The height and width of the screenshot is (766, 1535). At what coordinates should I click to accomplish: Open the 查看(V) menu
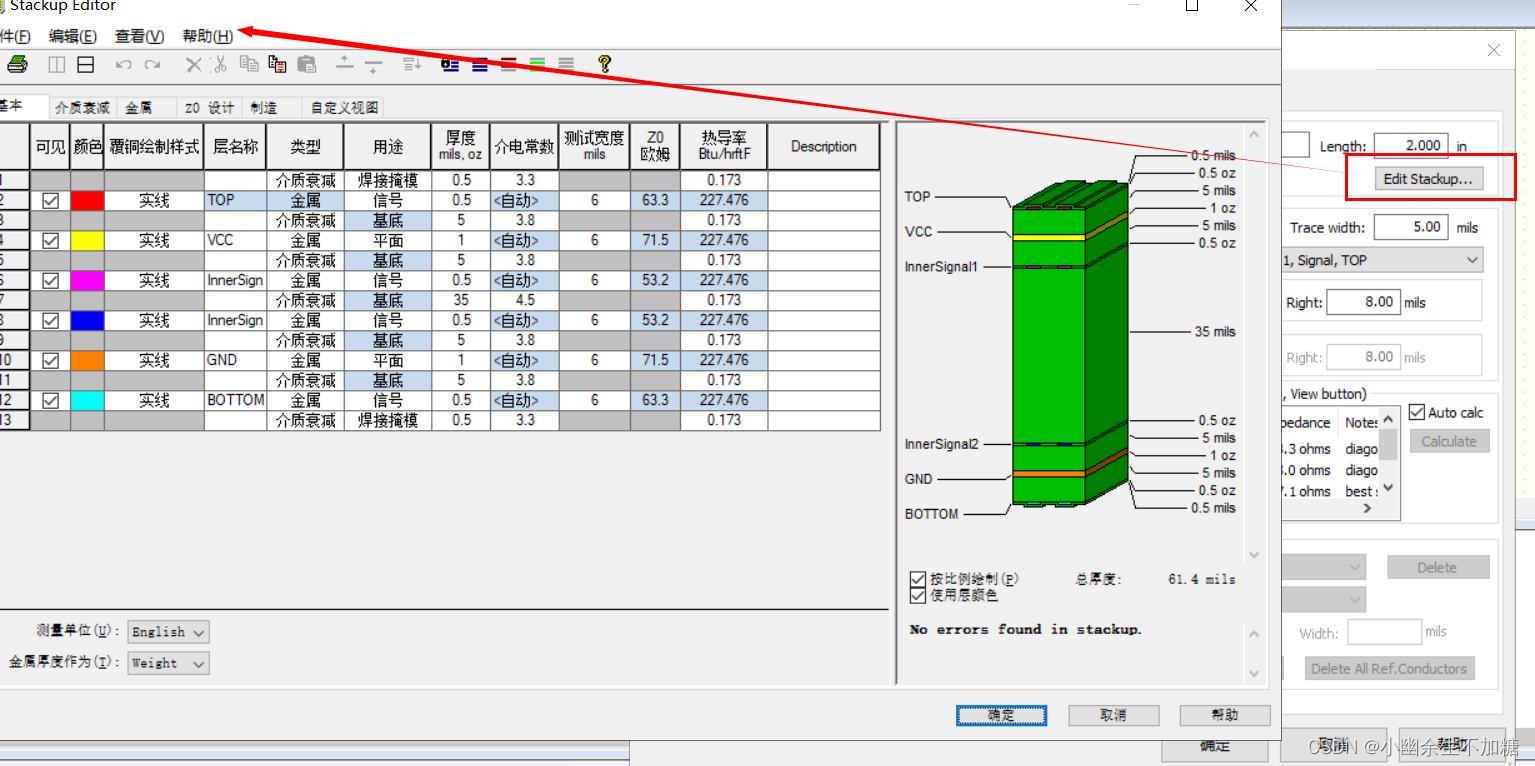[139, 36]
